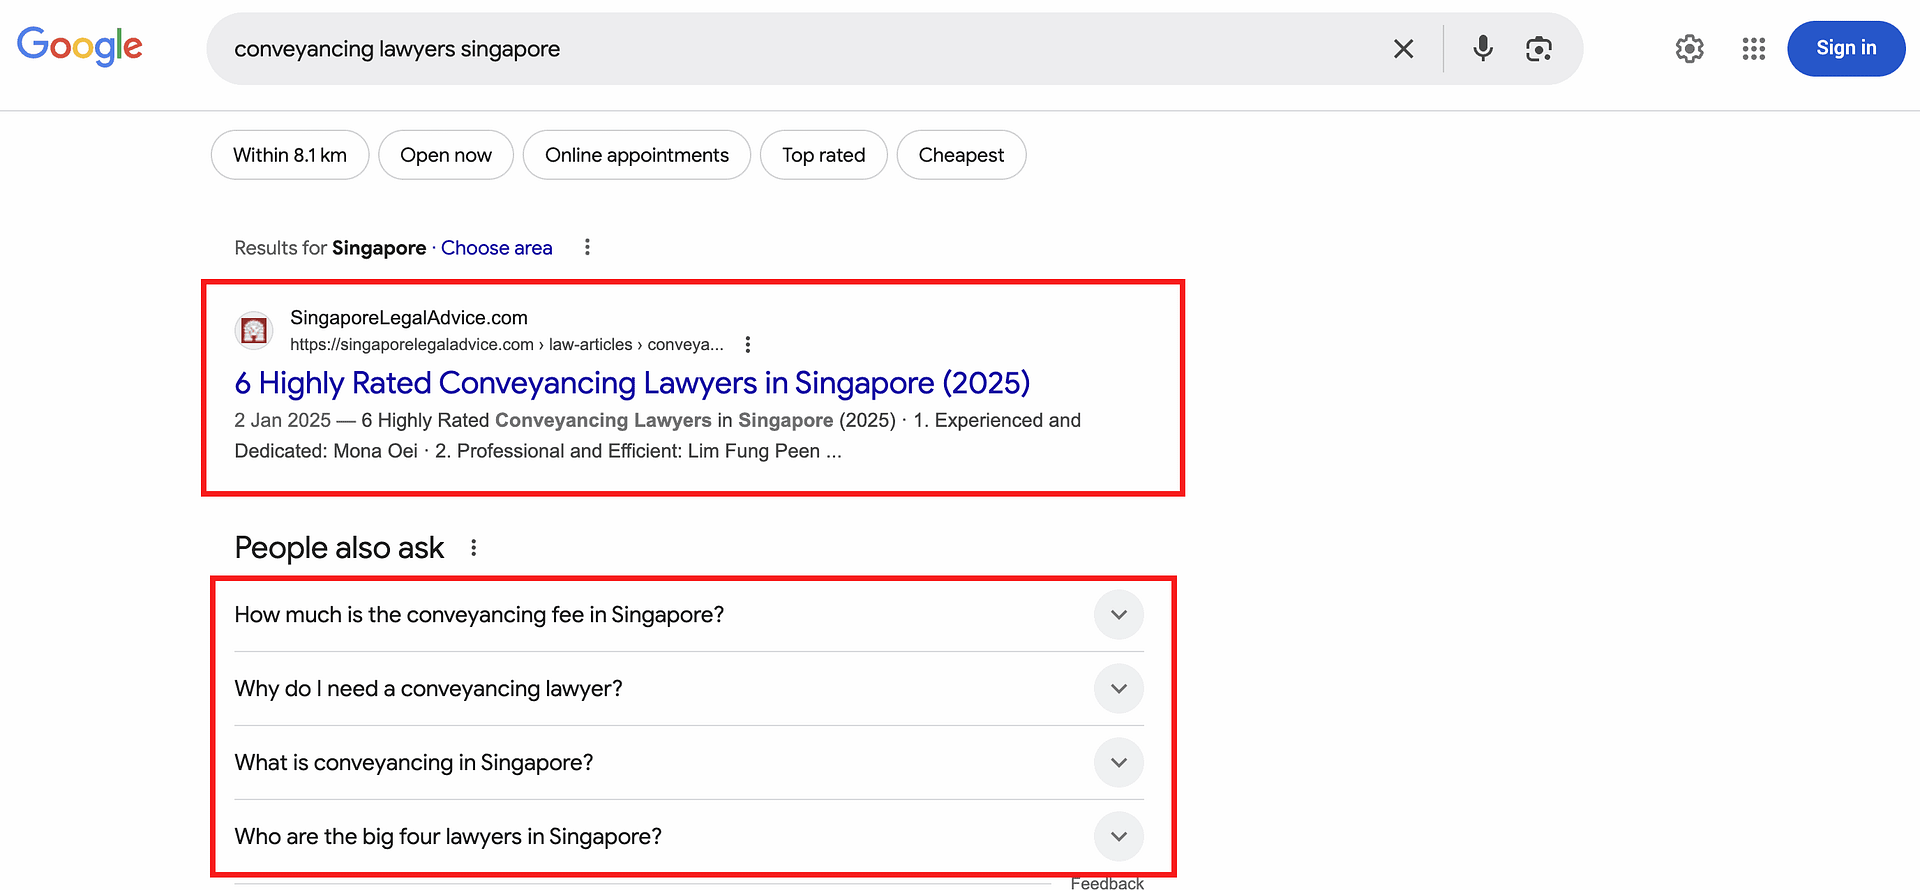Clear the search query with X icon
The image size is (1920, 890).
tap(1403, 49)
